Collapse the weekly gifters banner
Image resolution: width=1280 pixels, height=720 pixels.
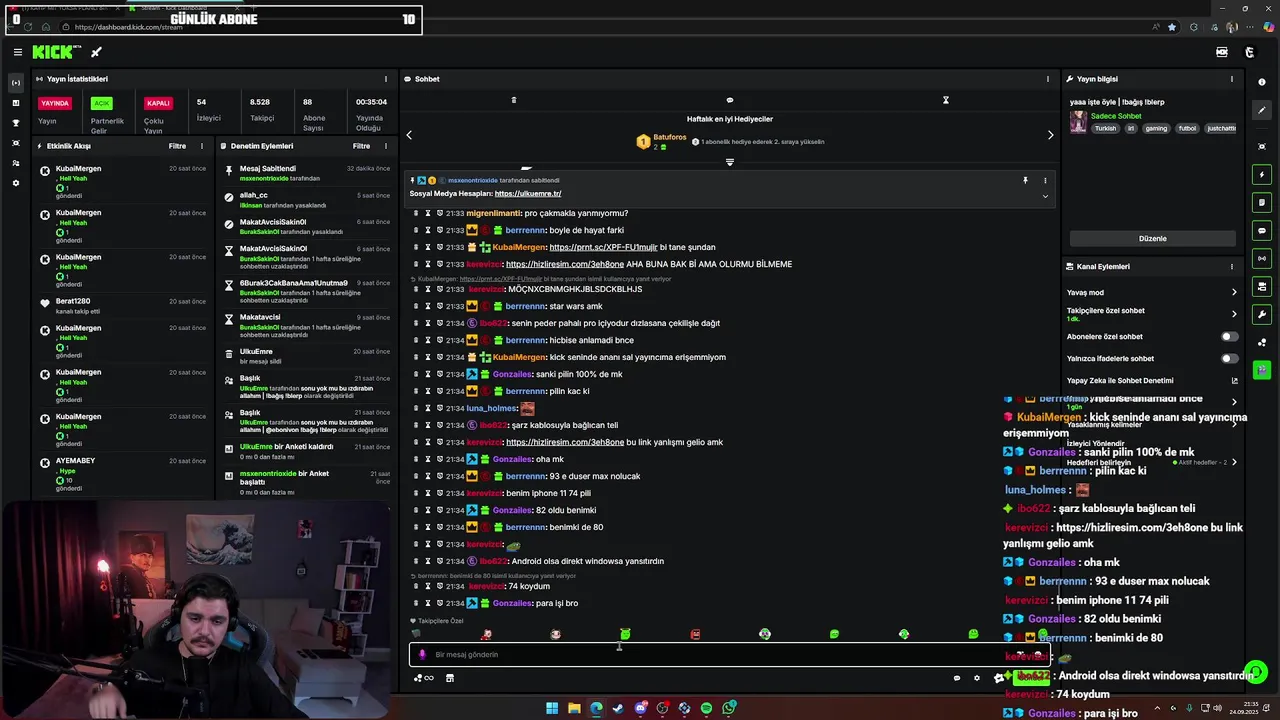tap(729, 162)
